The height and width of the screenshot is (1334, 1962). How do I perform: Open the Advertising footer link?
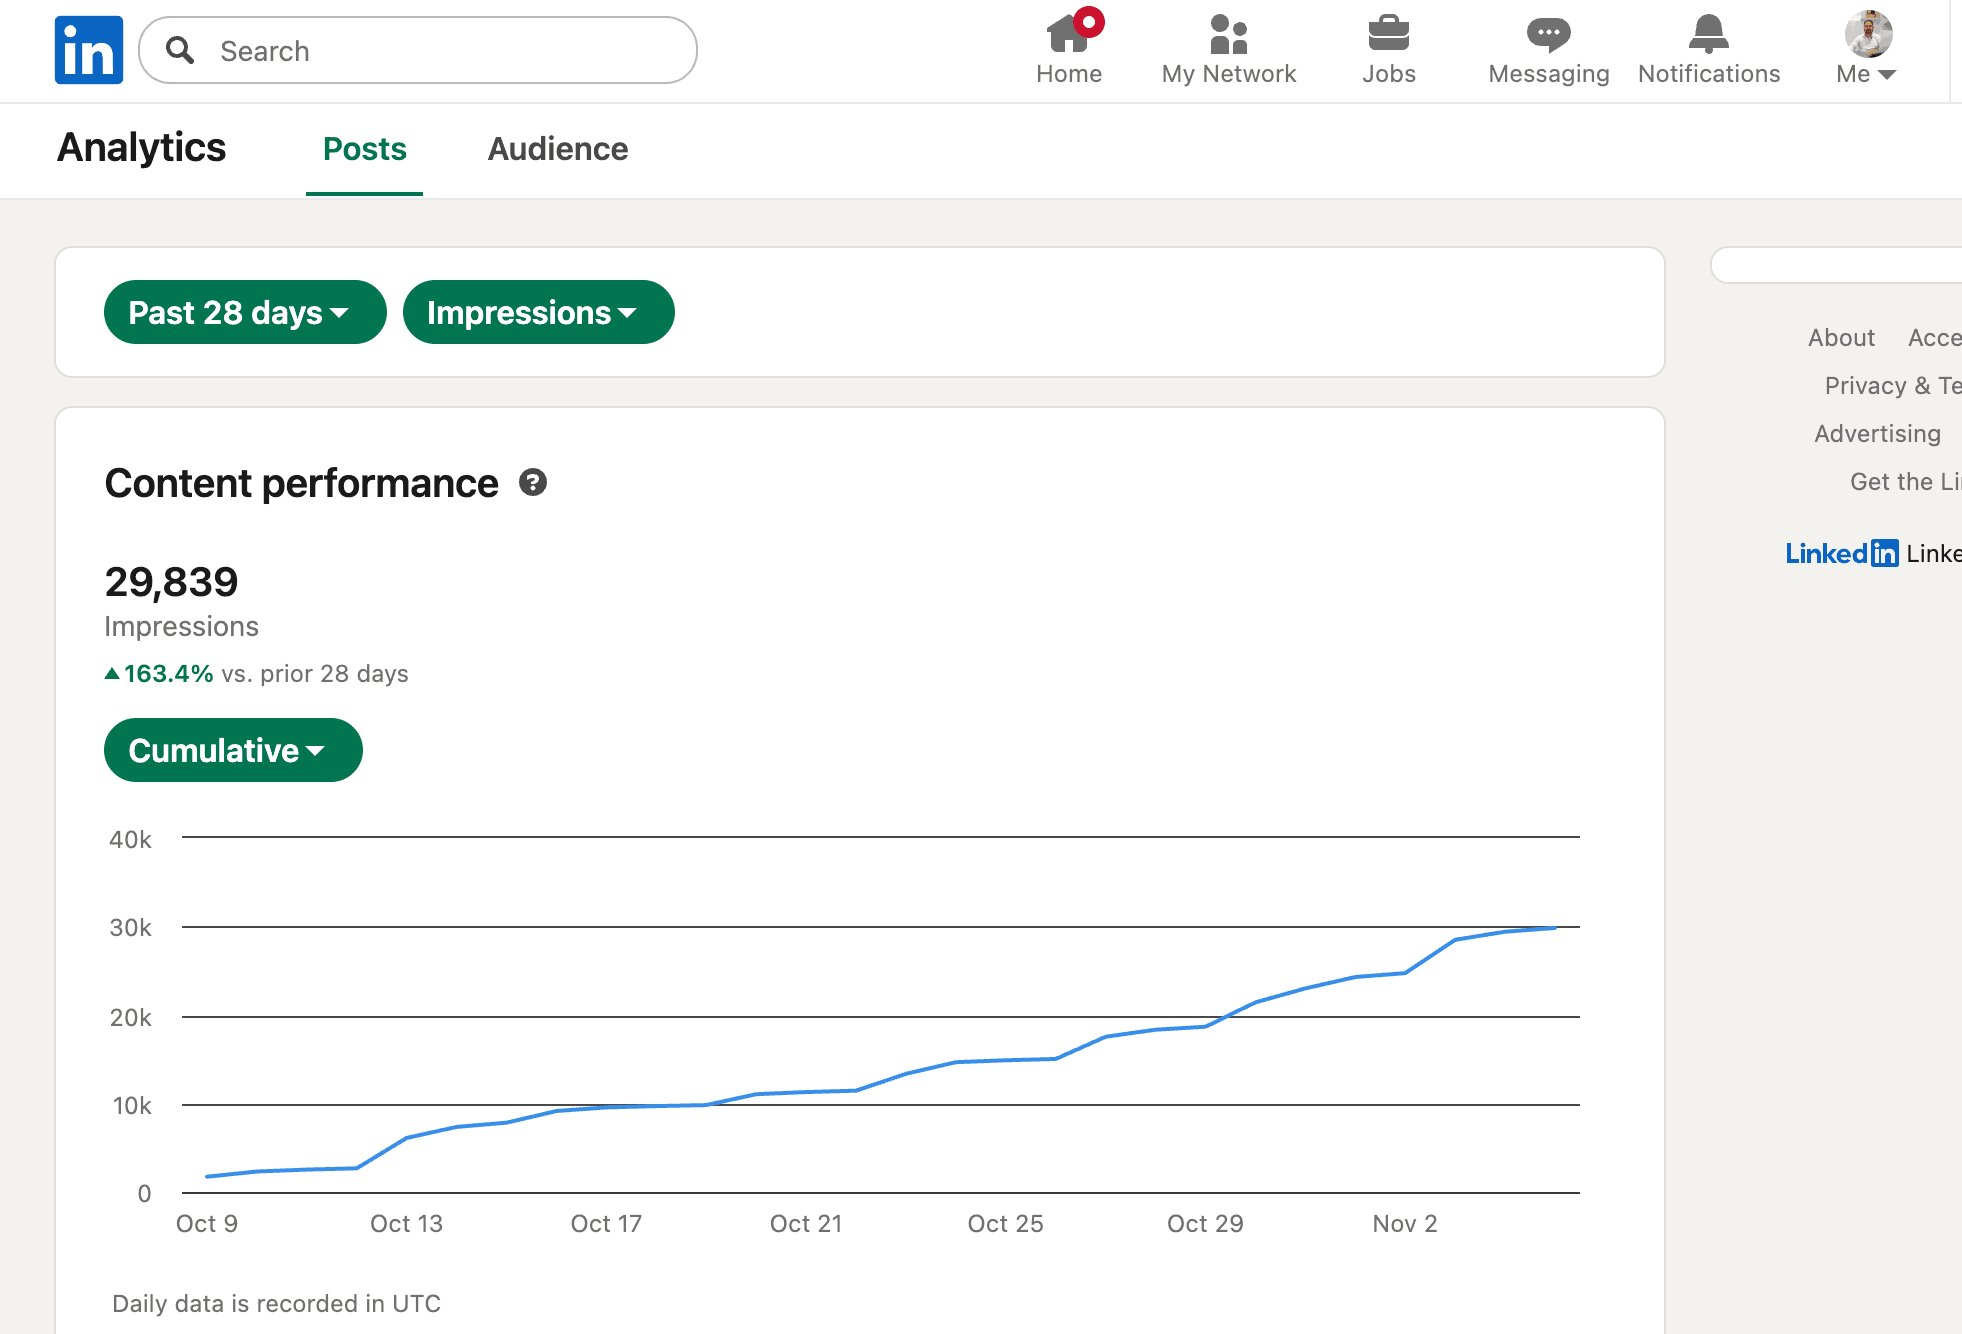tap(1877, 434)
